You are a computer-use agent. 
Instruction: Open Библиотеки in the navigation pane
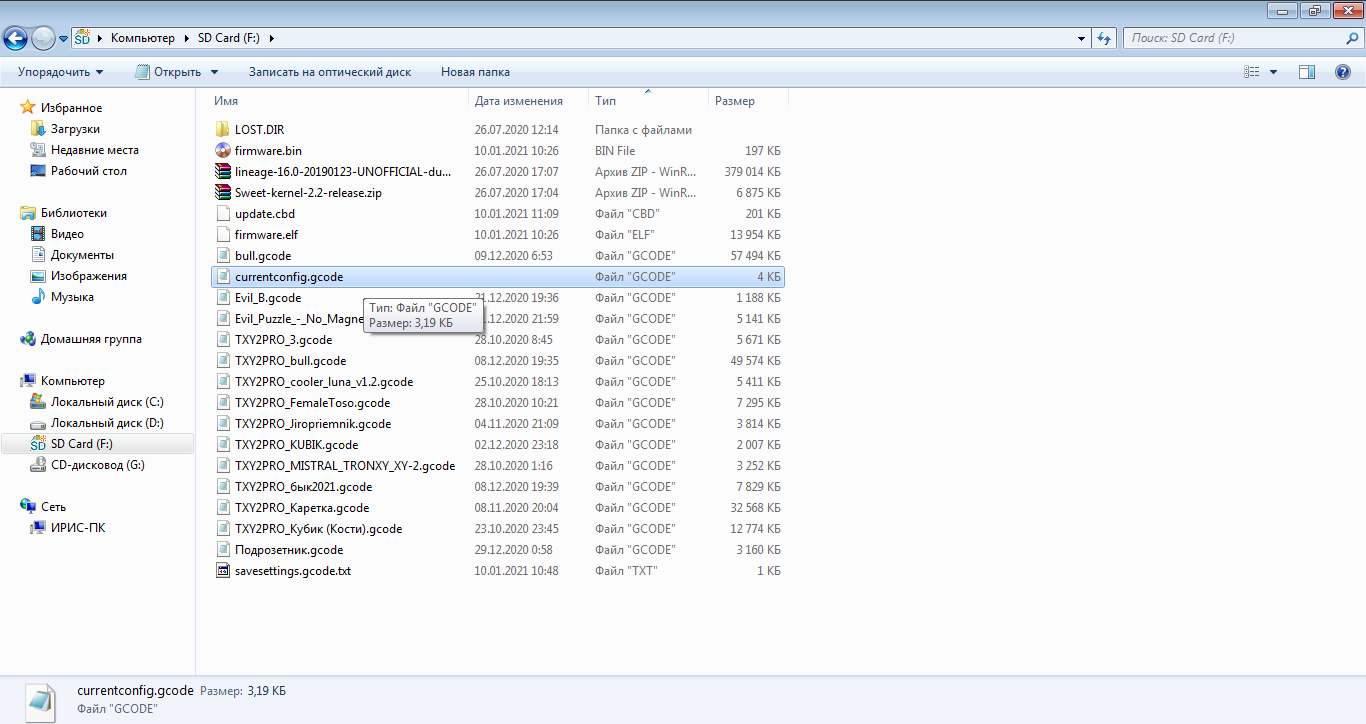[x=74, y=213]
